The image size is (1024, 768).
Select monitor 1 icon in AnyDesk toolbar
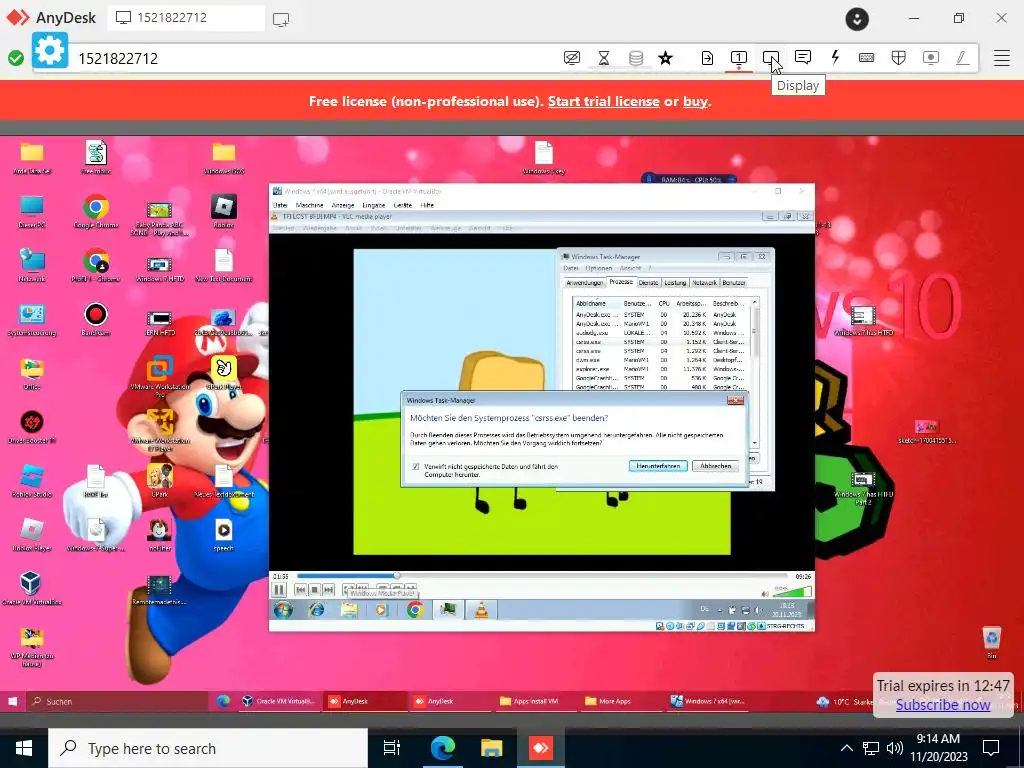(739, 58)
